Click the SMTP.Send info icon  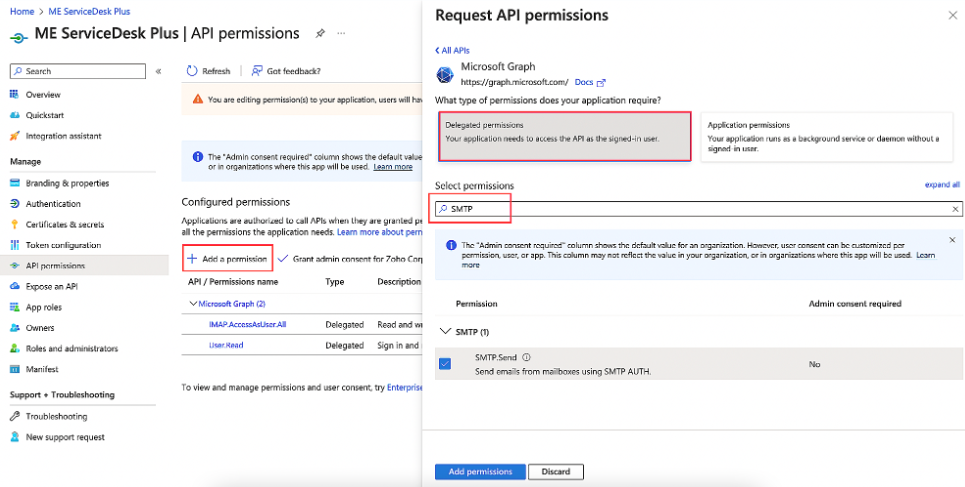[526, 357]
